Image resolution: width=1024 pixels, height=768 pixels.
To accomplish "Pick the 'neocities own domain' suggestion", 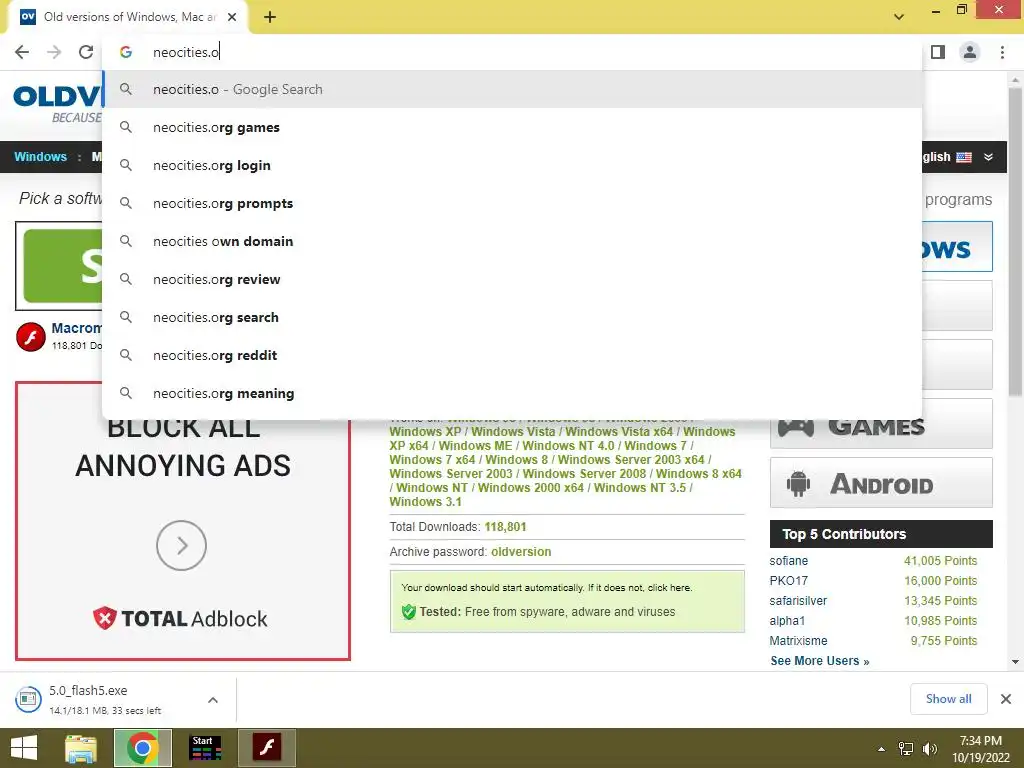I will pyautogui.click(x=513, y=241).
